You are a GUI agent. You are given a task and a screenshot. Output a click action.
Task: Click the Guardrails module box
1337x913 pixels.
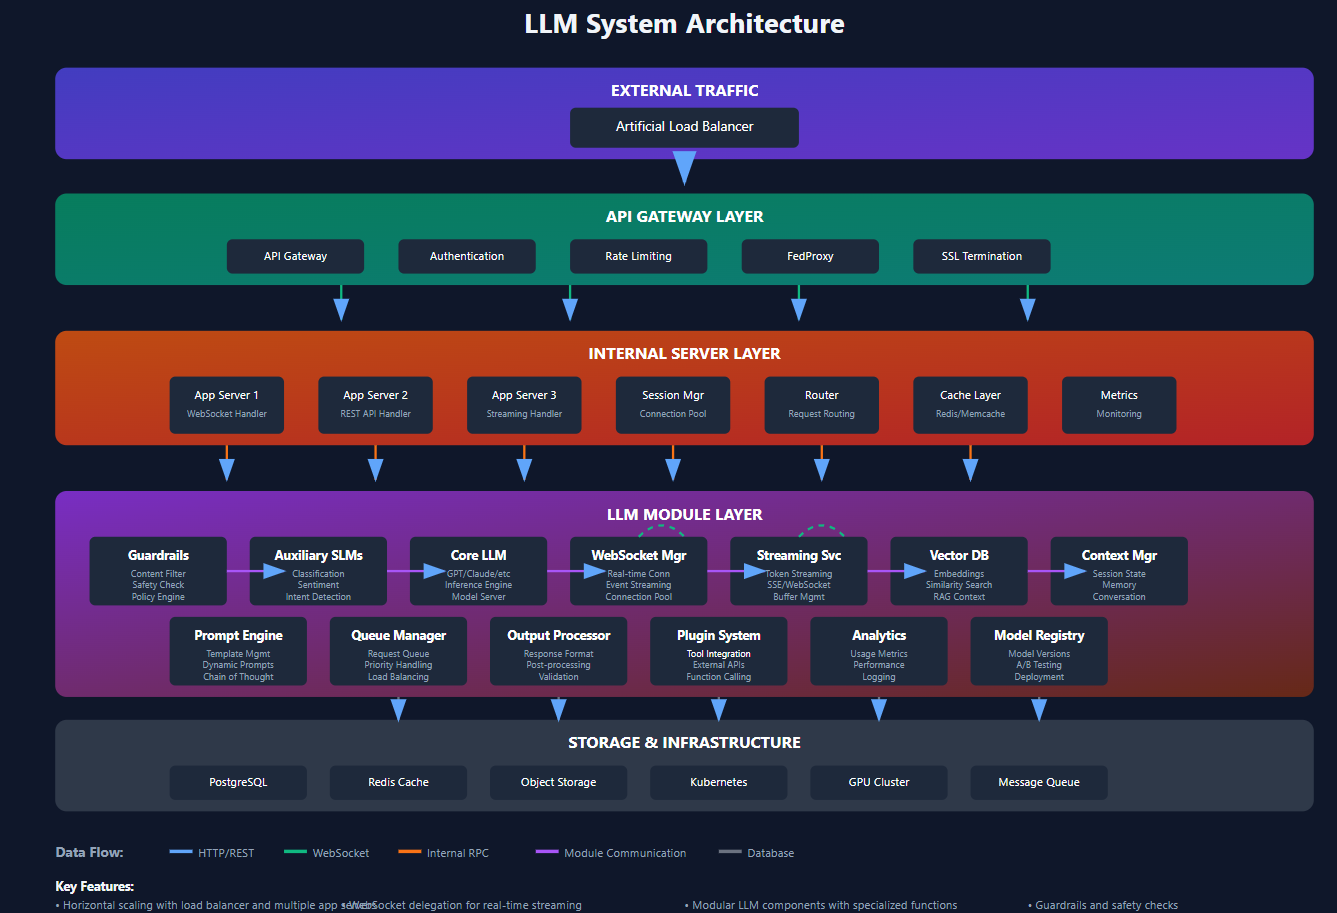pos(158,571)
